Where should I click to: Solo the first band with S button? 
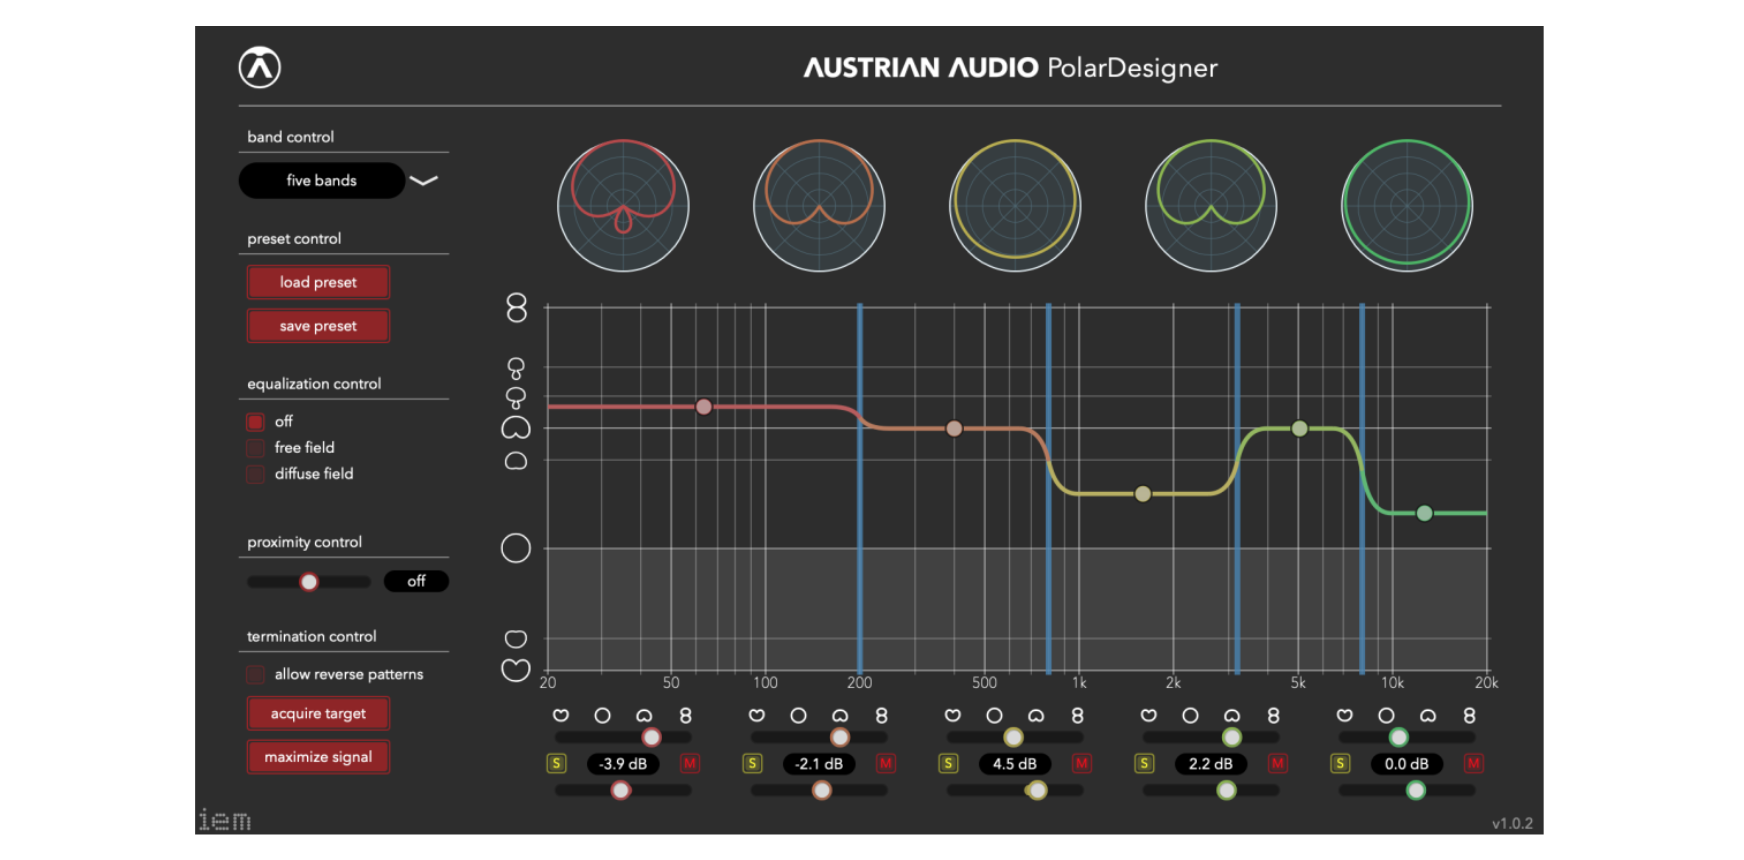coord(556,764)
